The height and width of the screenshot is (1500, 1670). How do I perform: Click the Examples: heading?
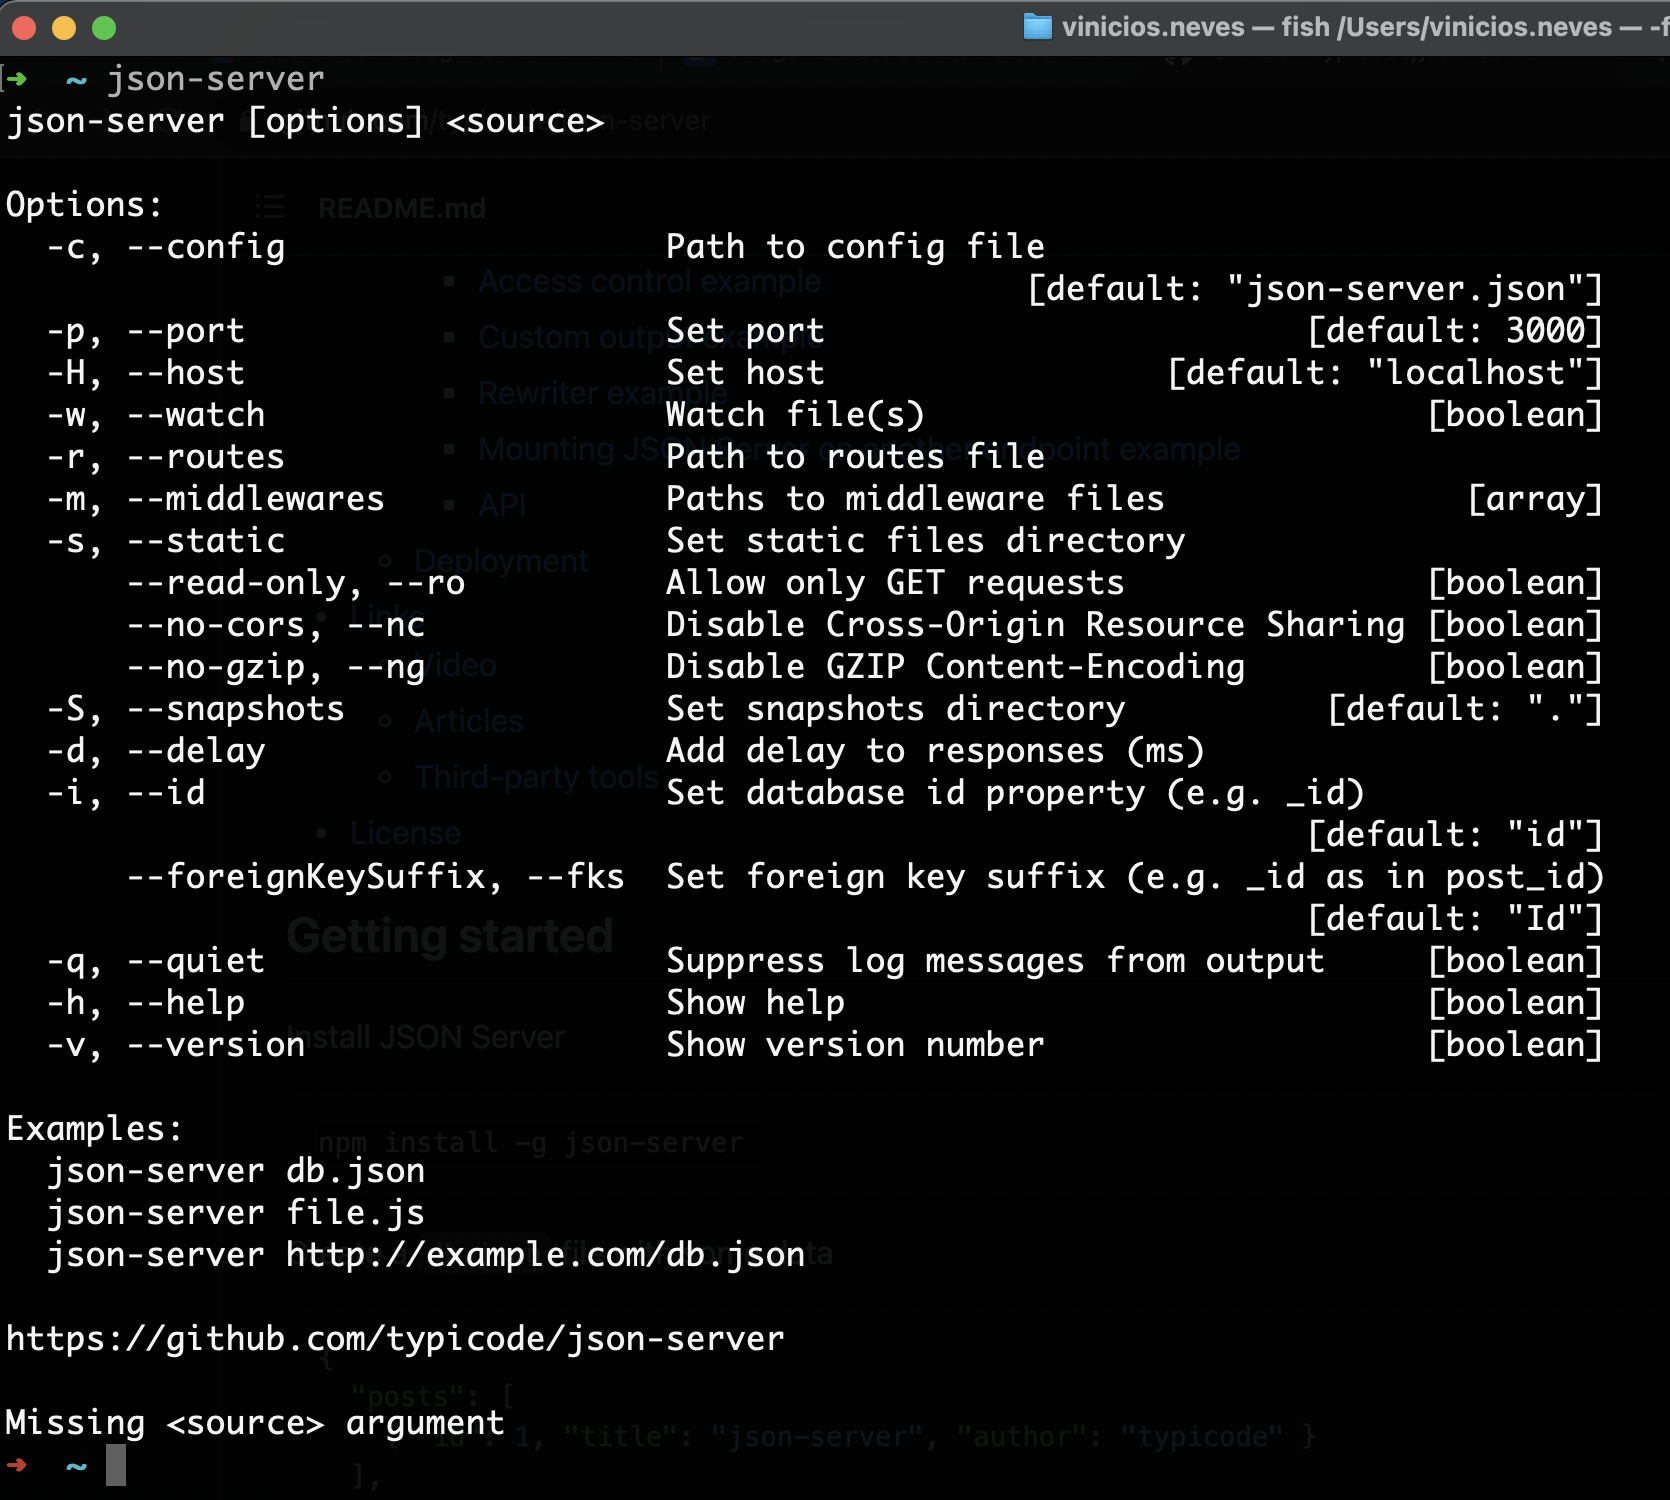pos(94,1129)
